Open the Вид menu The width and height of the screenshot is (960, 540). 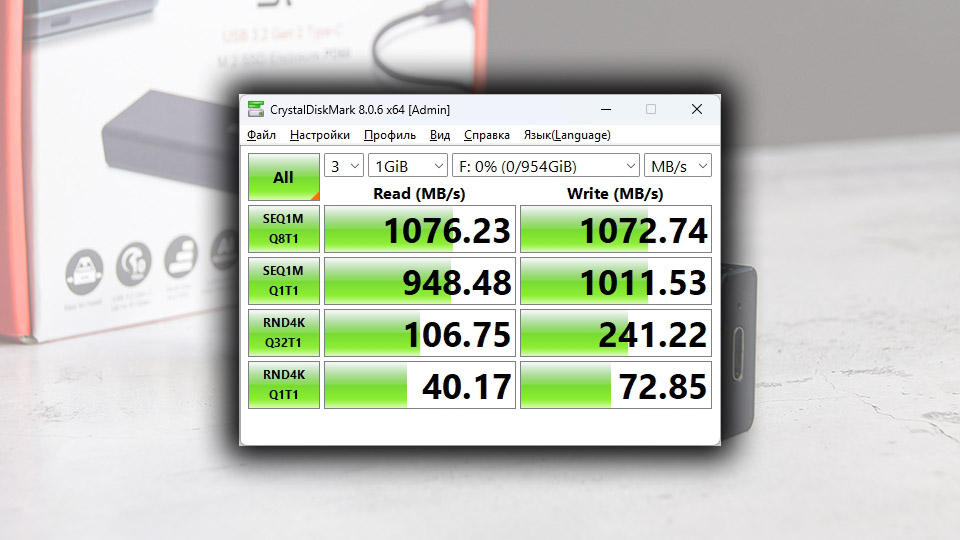440,135
